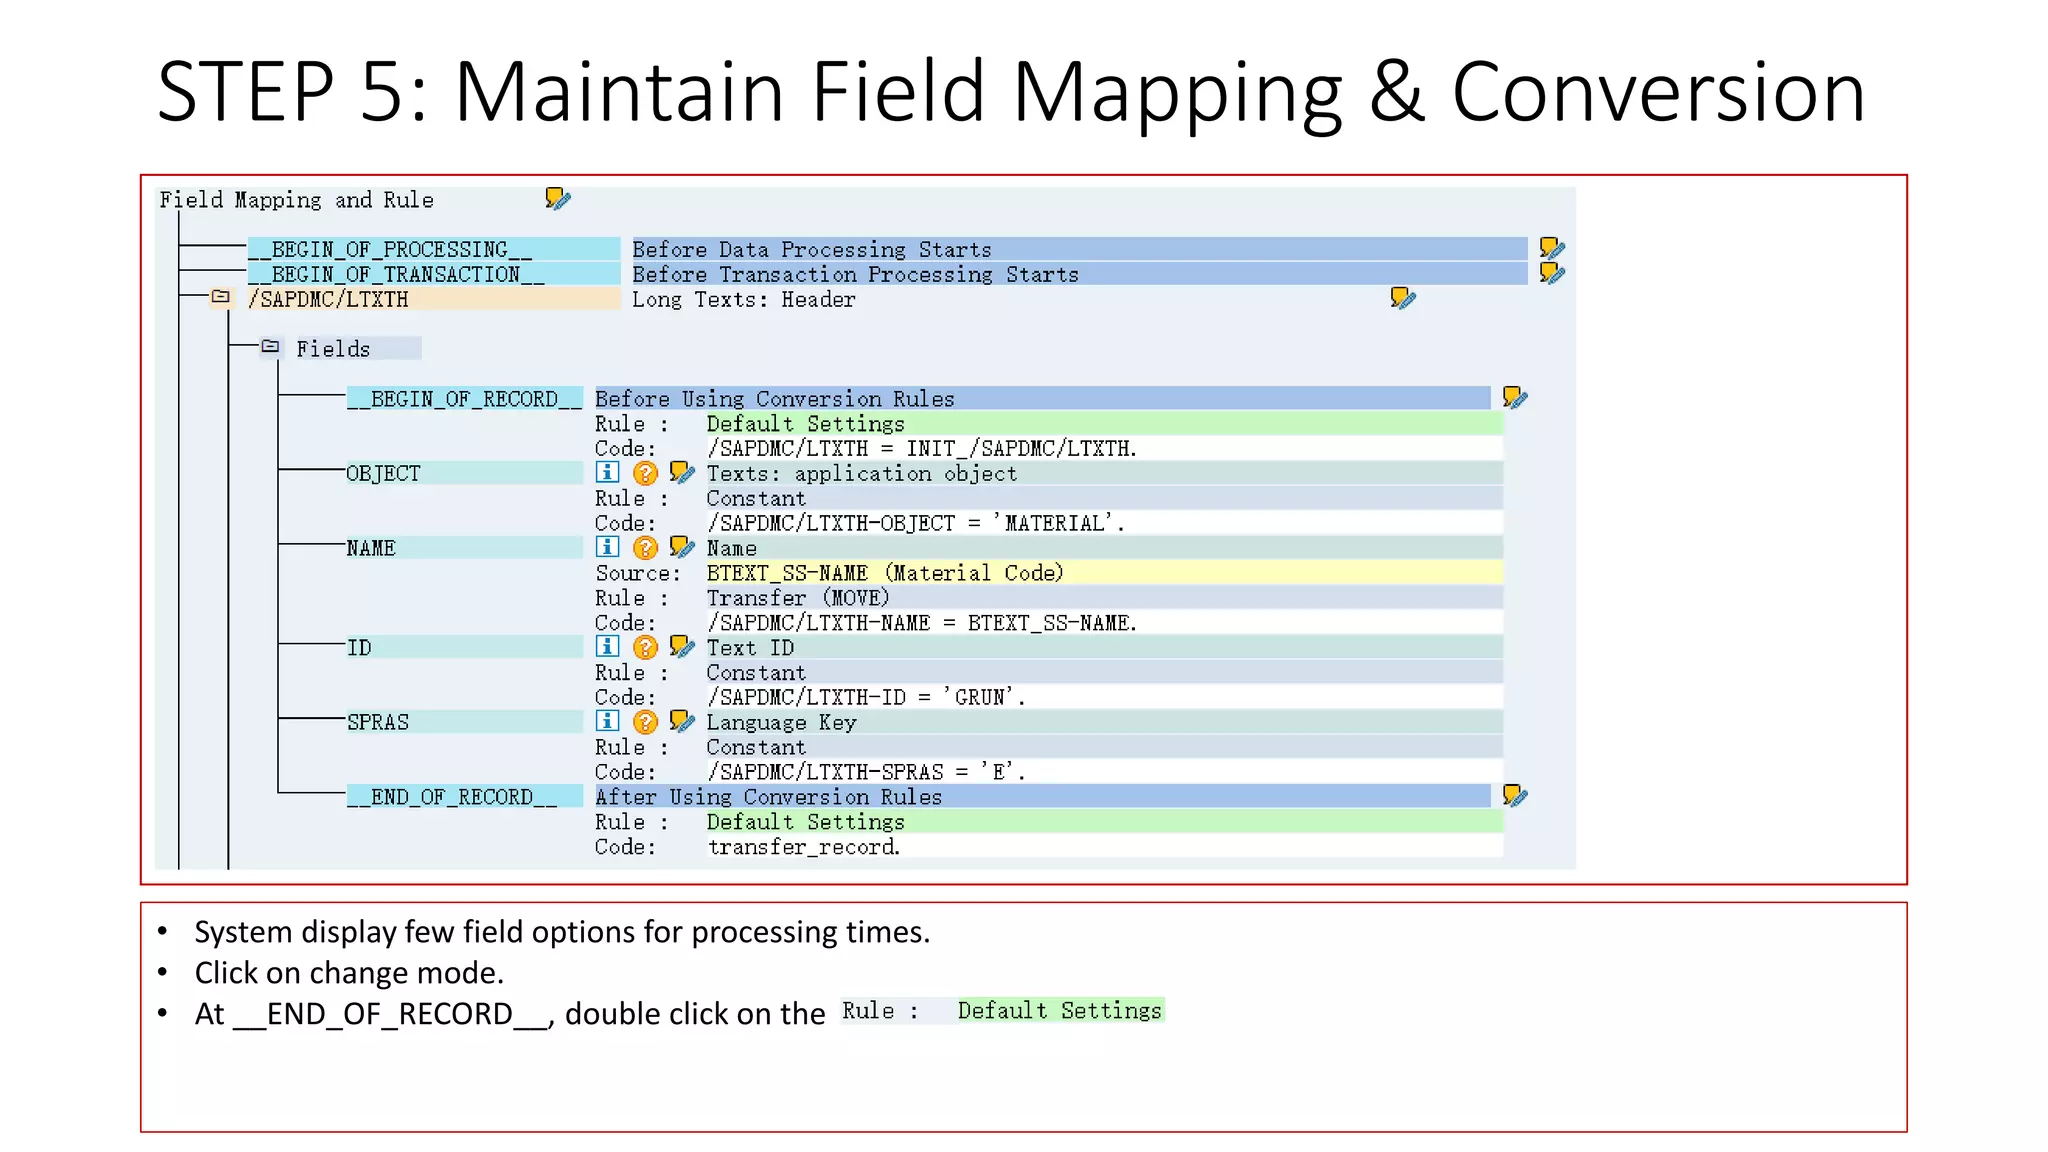
Task: Collapse the Fields folder node
Action: tap(270, 347)
